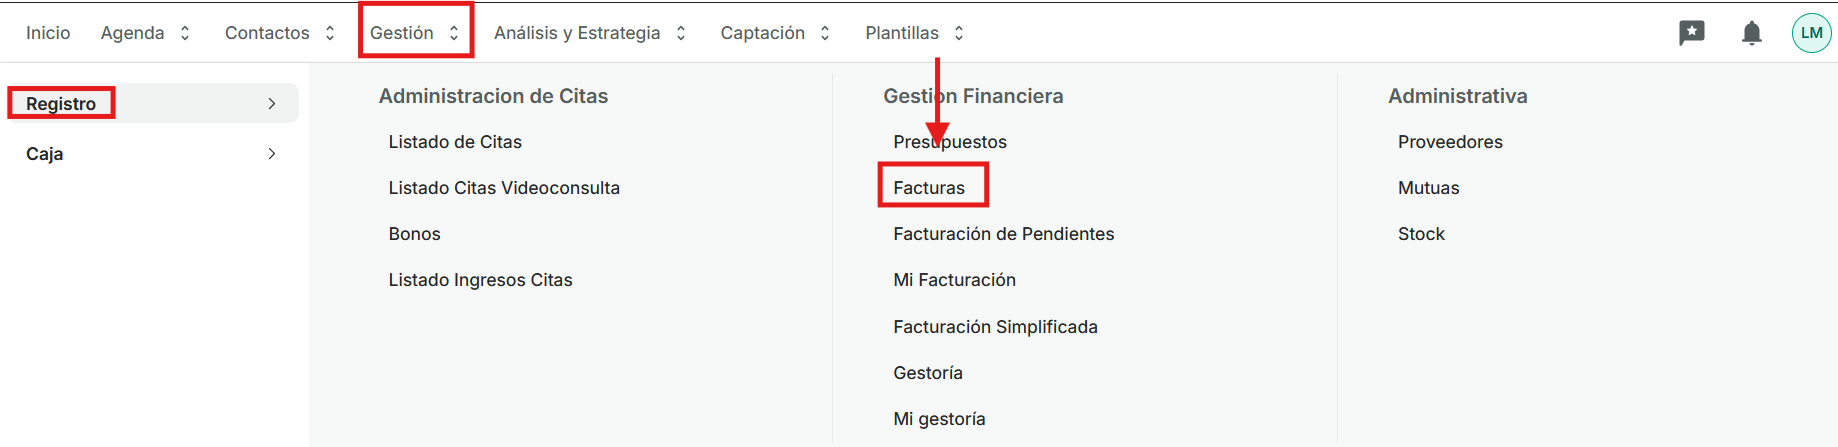Click the feedback star chat icon
The height and width of the screenshot is (447, 1838).
1691,33
